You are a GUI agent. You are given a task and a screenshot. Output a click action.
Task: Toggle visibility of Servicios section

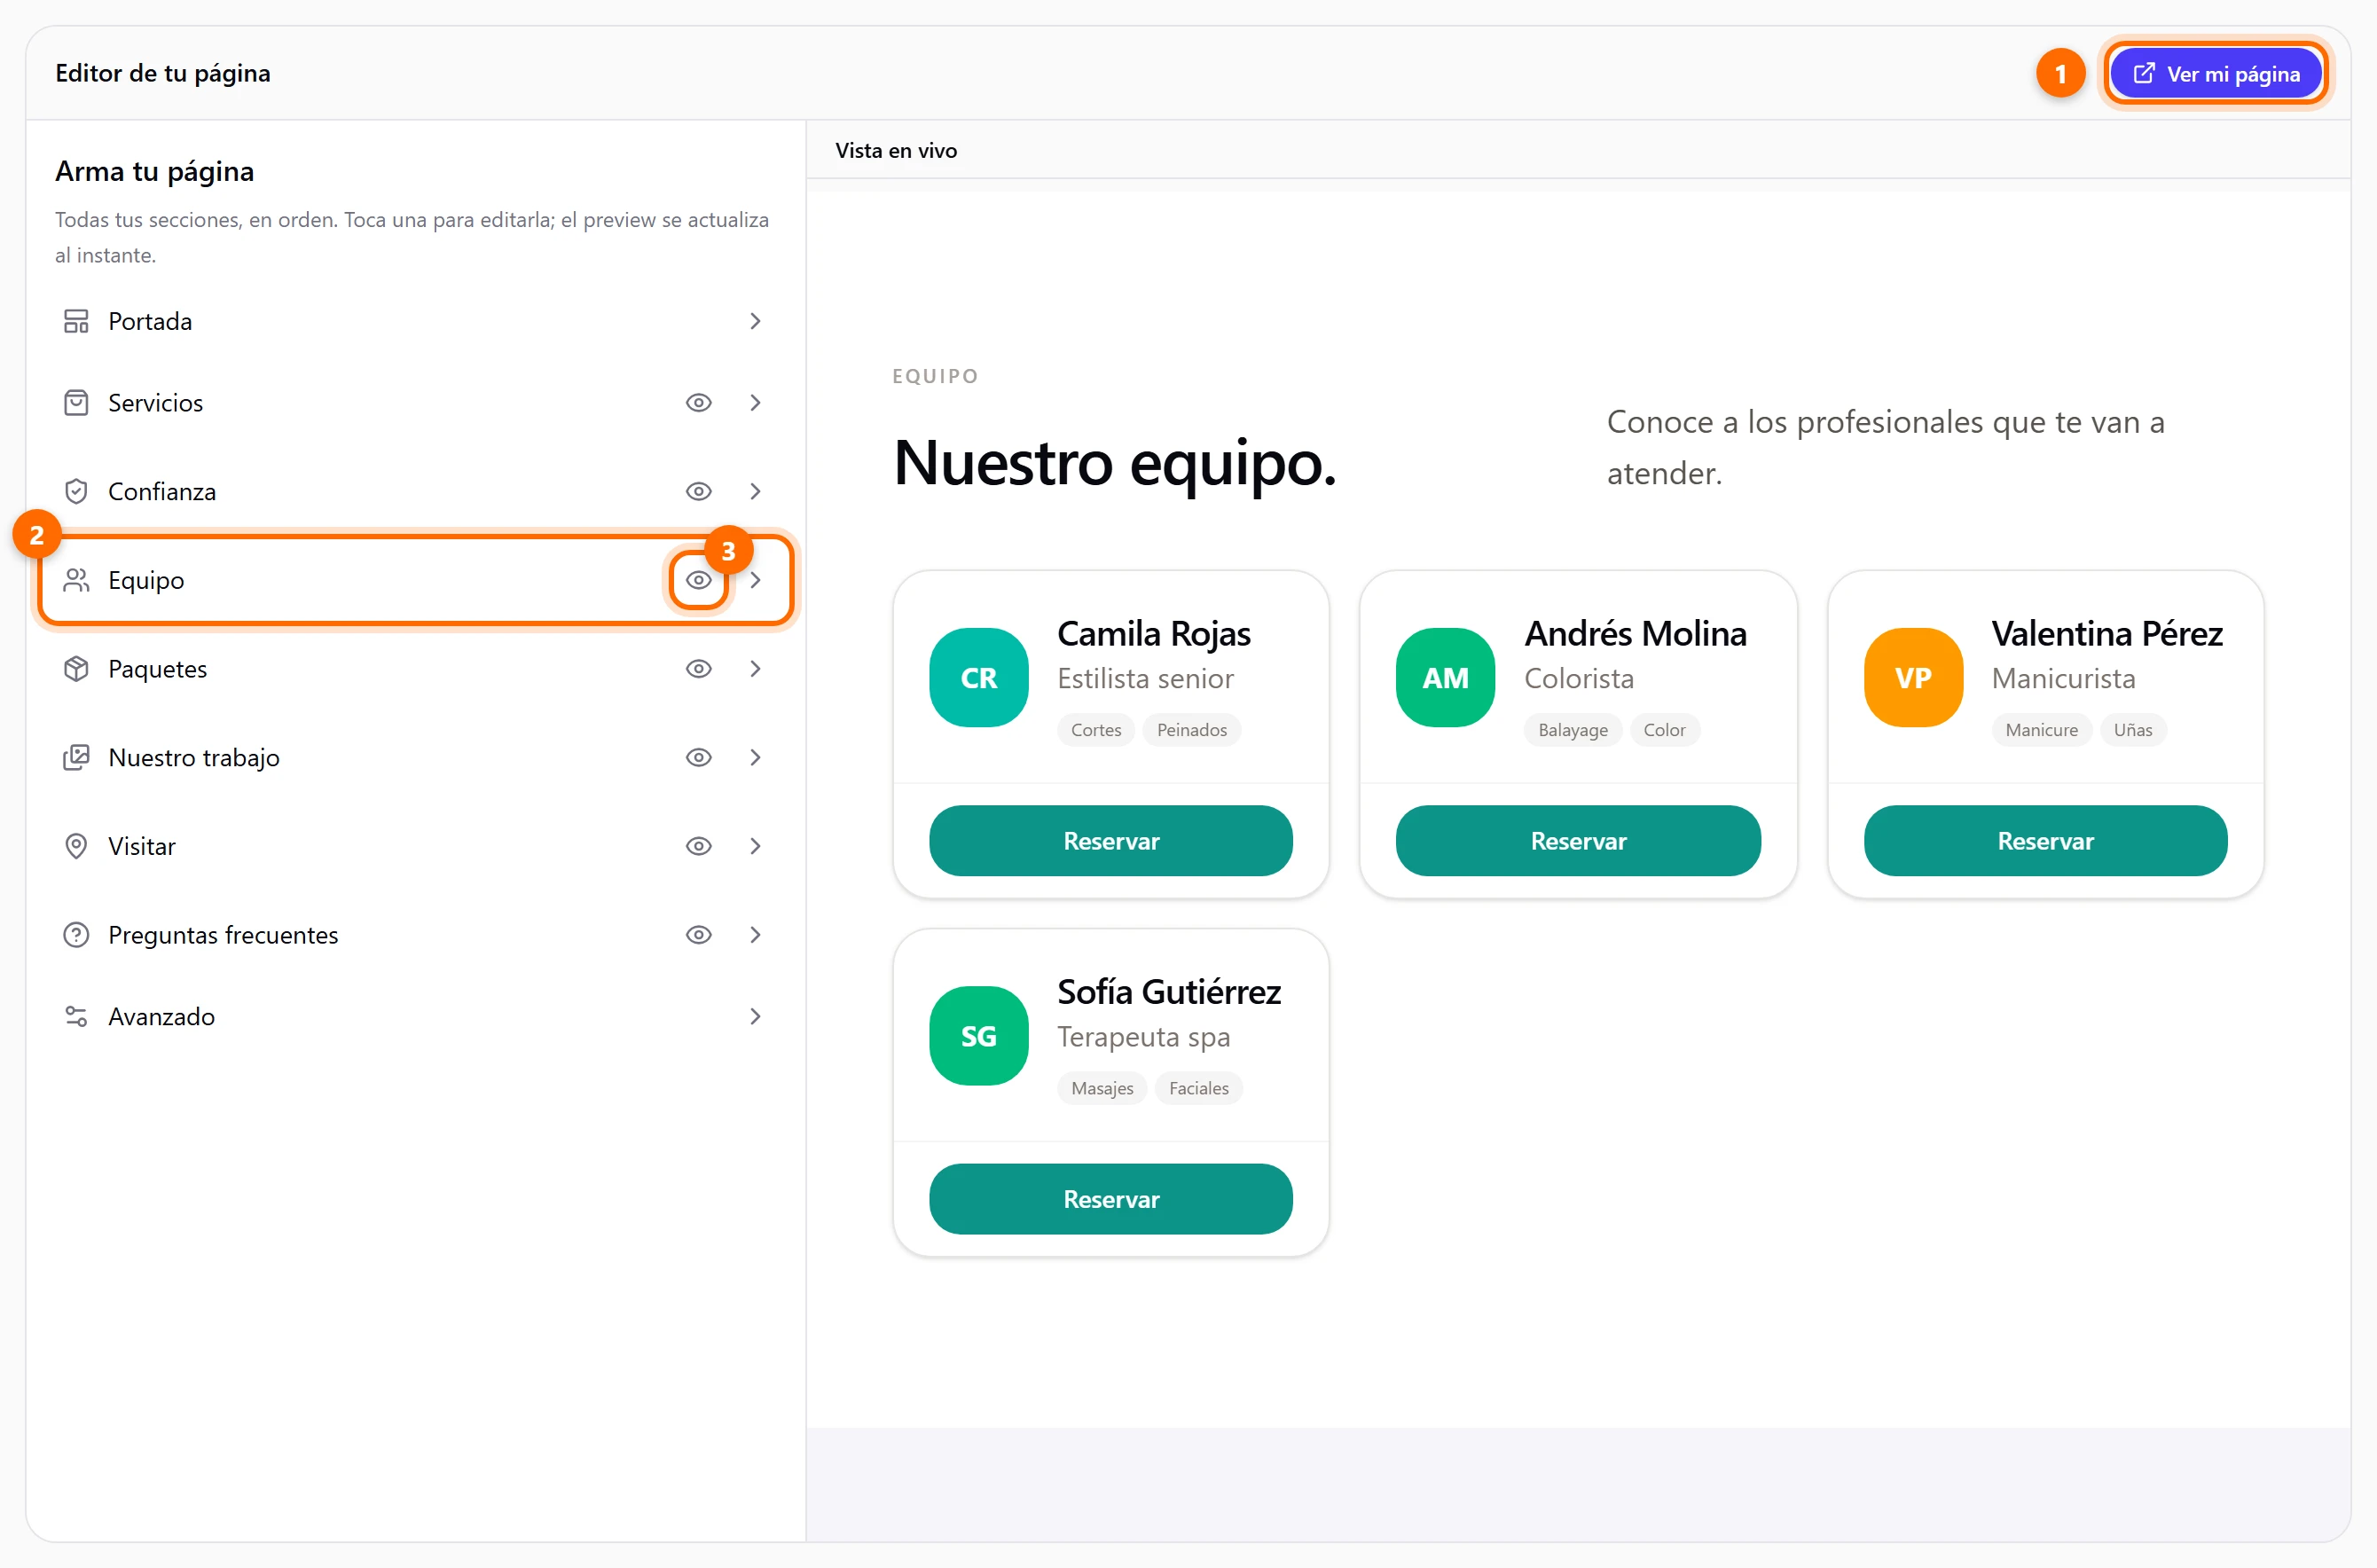tap(698, 403)
